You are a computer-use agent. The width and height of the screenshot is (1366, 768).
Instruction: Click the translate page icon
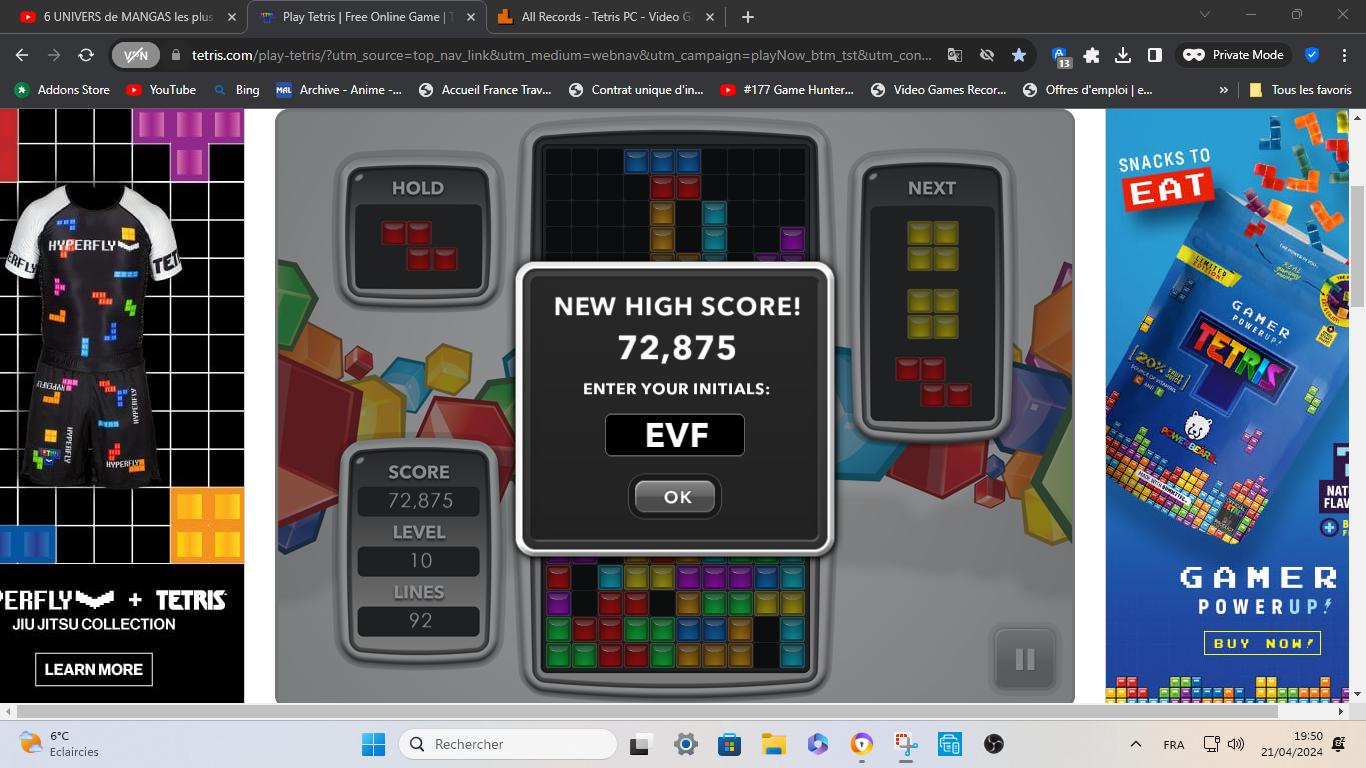point(955,55)
